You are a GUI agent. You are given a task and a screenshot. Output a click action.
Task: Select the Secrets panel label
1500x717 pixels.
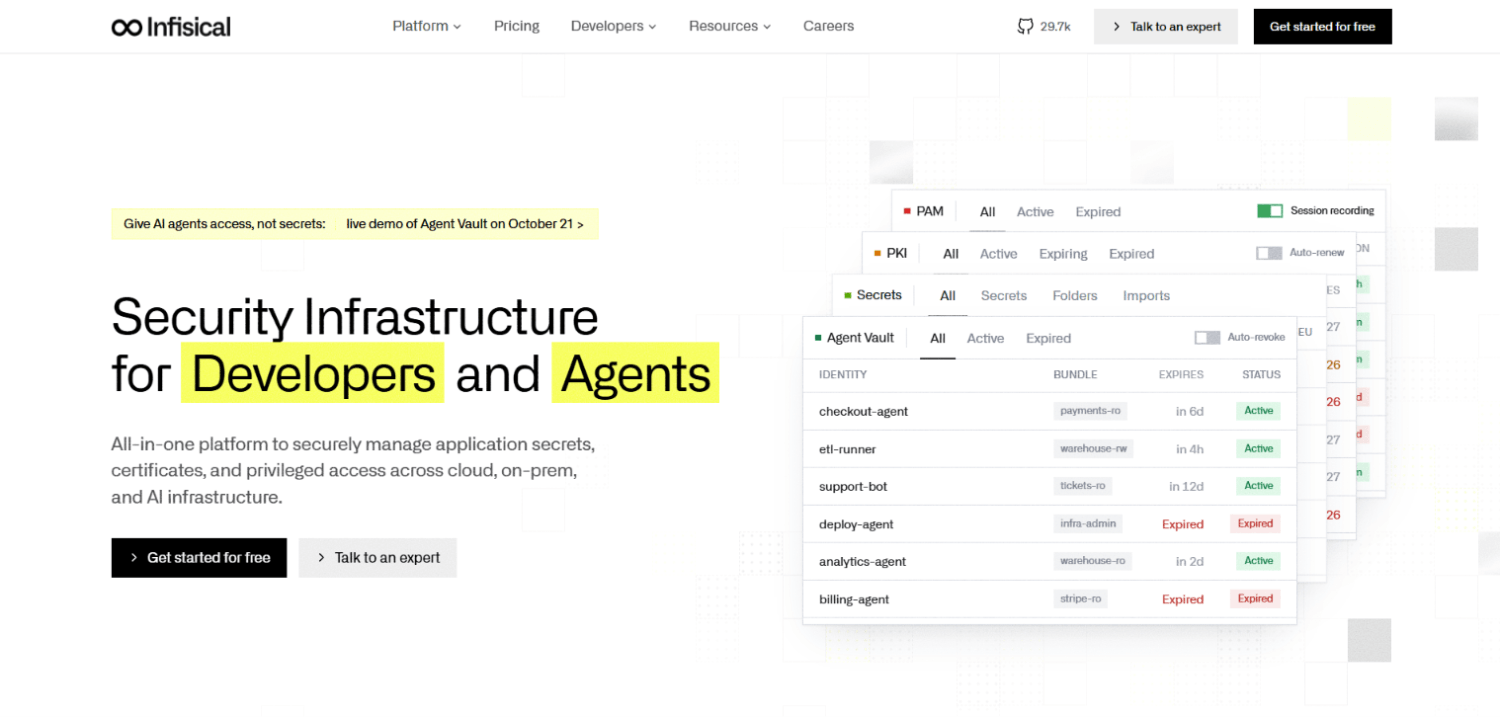[x=872, y=295]
